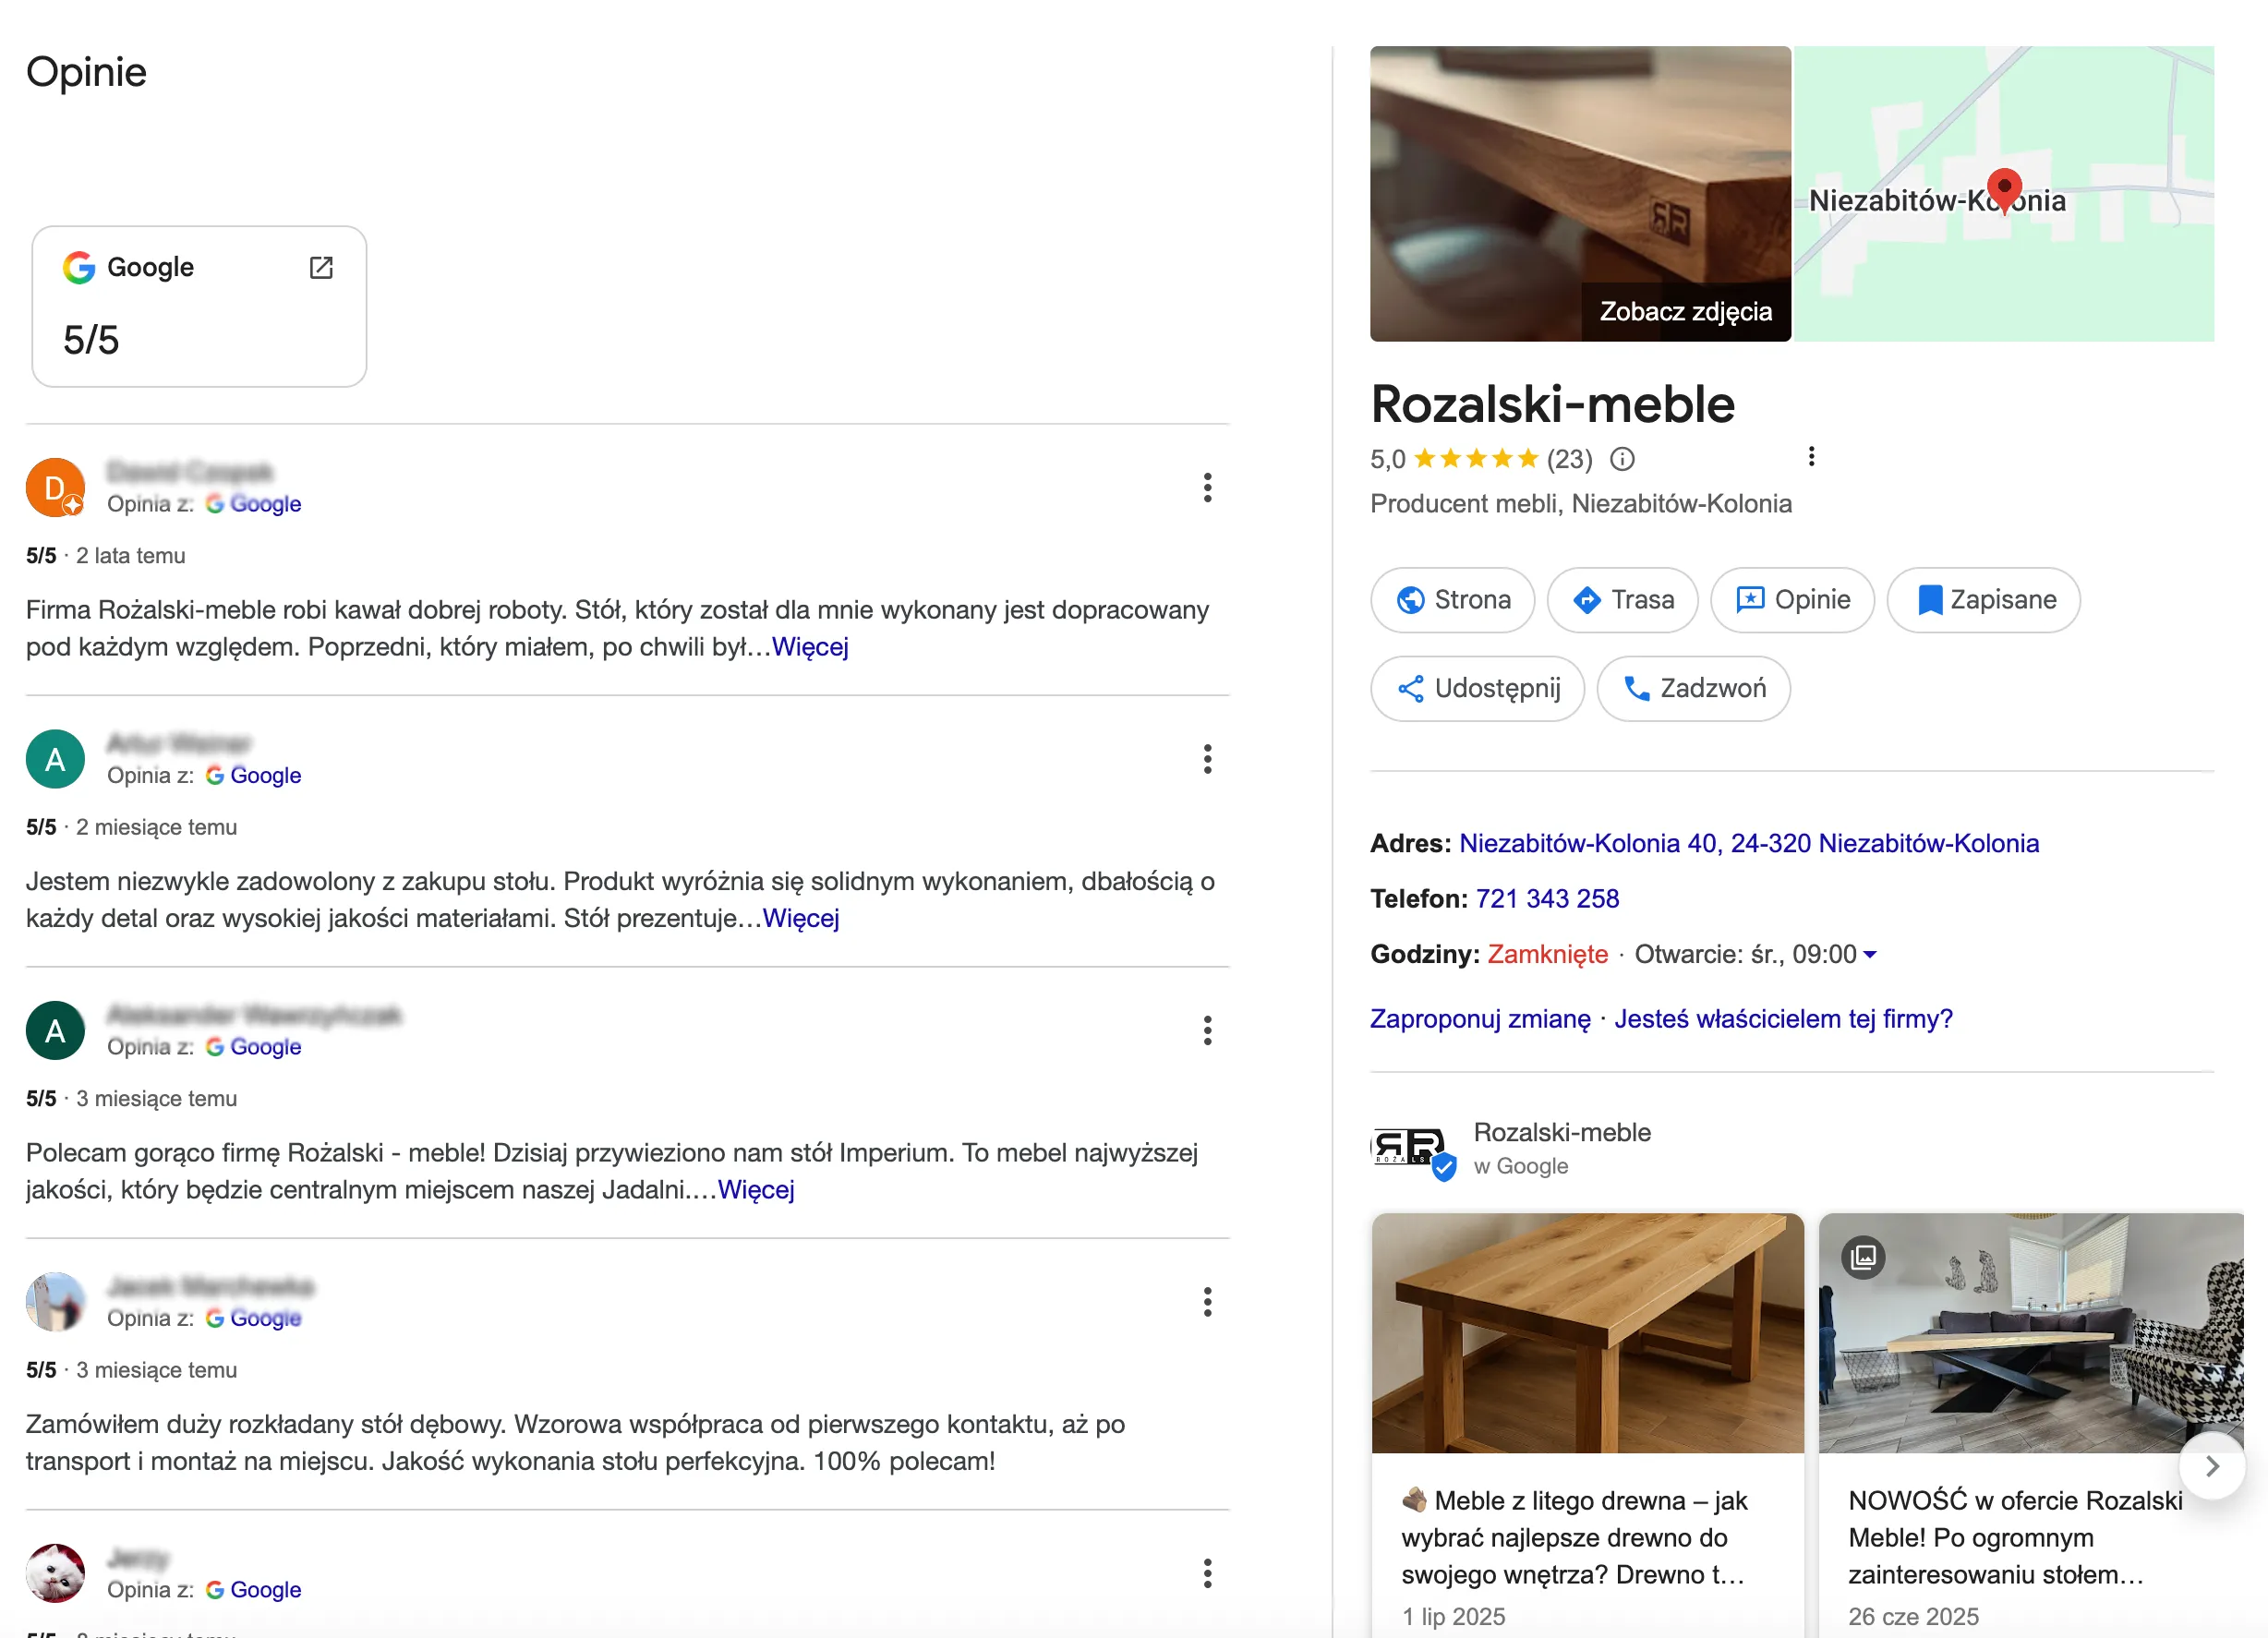The width and height of the screenshot is (2268, 1638).
Task: Click the Rozalski-meble business title
Action: (1552, 404)
